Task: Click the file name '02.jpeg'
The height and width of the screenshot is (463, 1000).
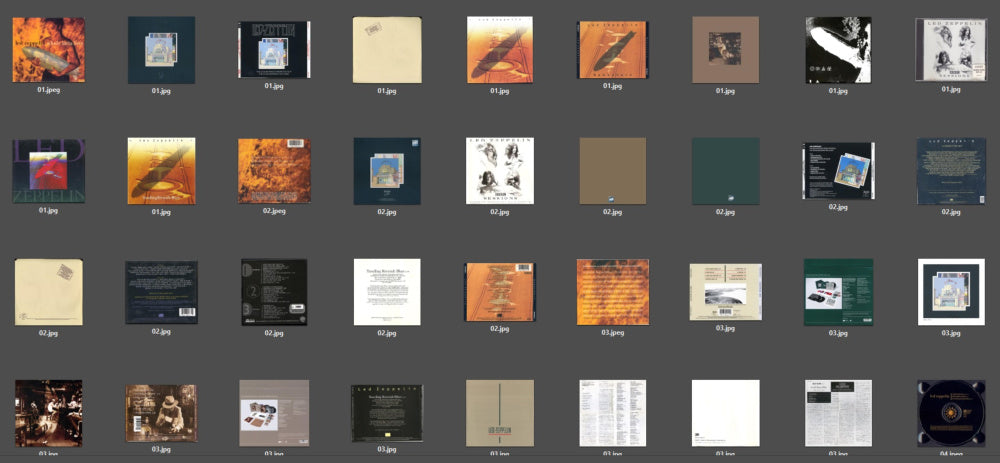Action: (x=274, y=211)
